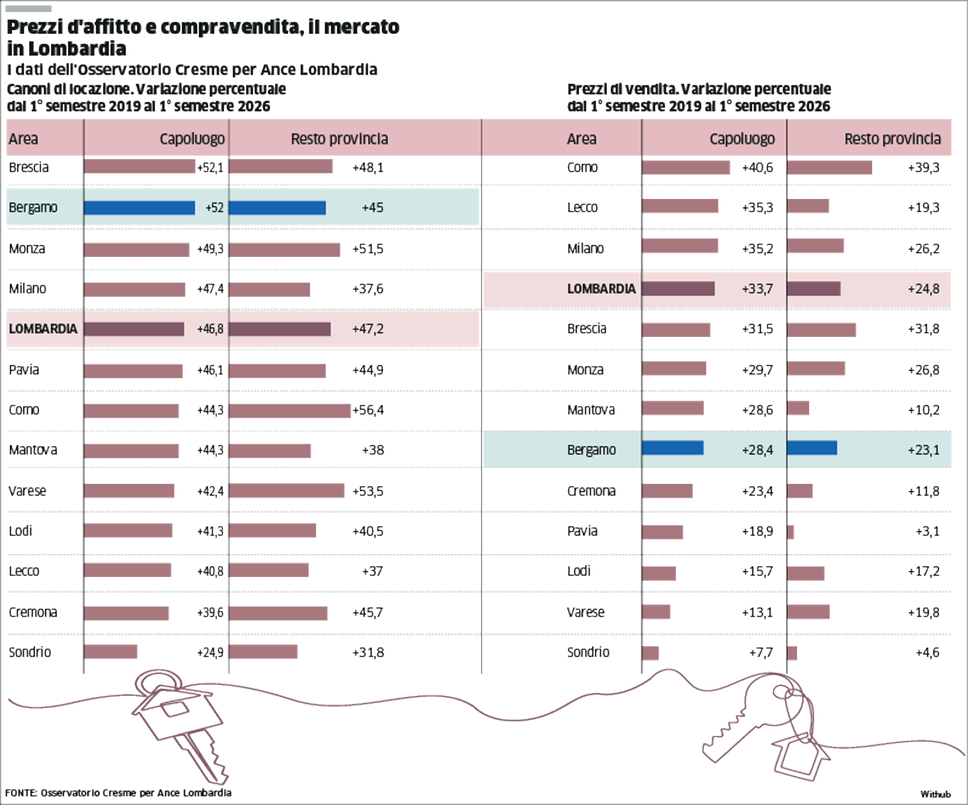968x805 pixels.
Task: Select the LOMBARDIA row in sales table
Action: [717, 289]
